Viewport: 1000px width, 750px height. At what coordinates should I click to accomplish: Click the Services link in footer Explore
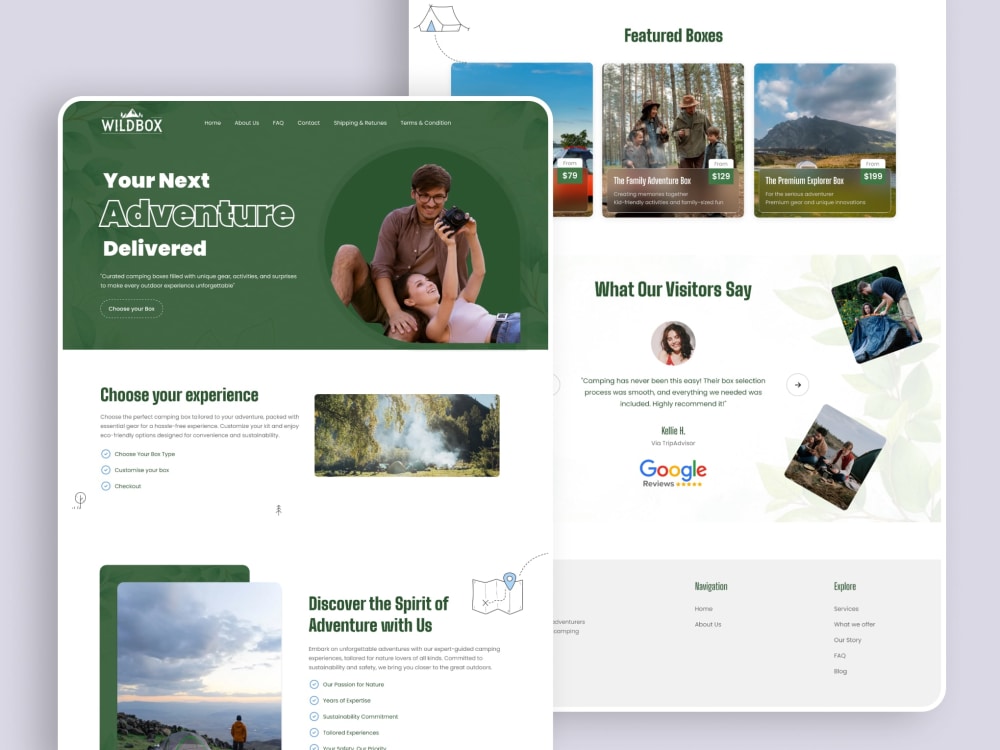pos(846,609)
